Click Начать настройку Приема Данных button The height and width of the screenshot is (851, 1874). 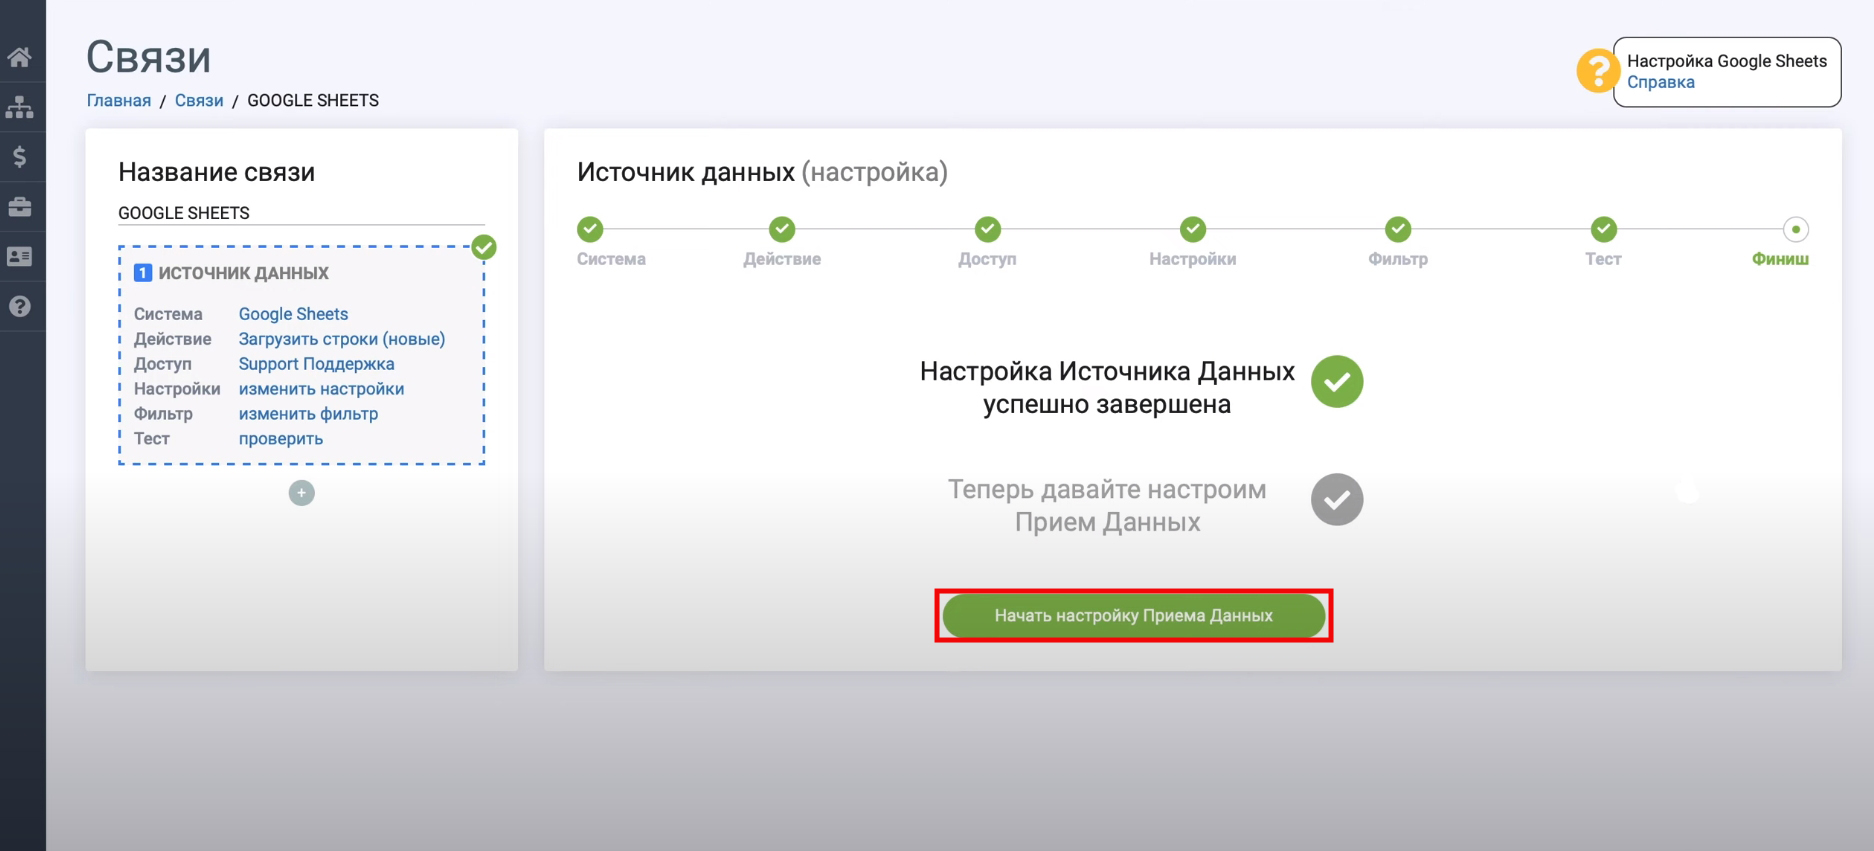[x=1134, y=616]
